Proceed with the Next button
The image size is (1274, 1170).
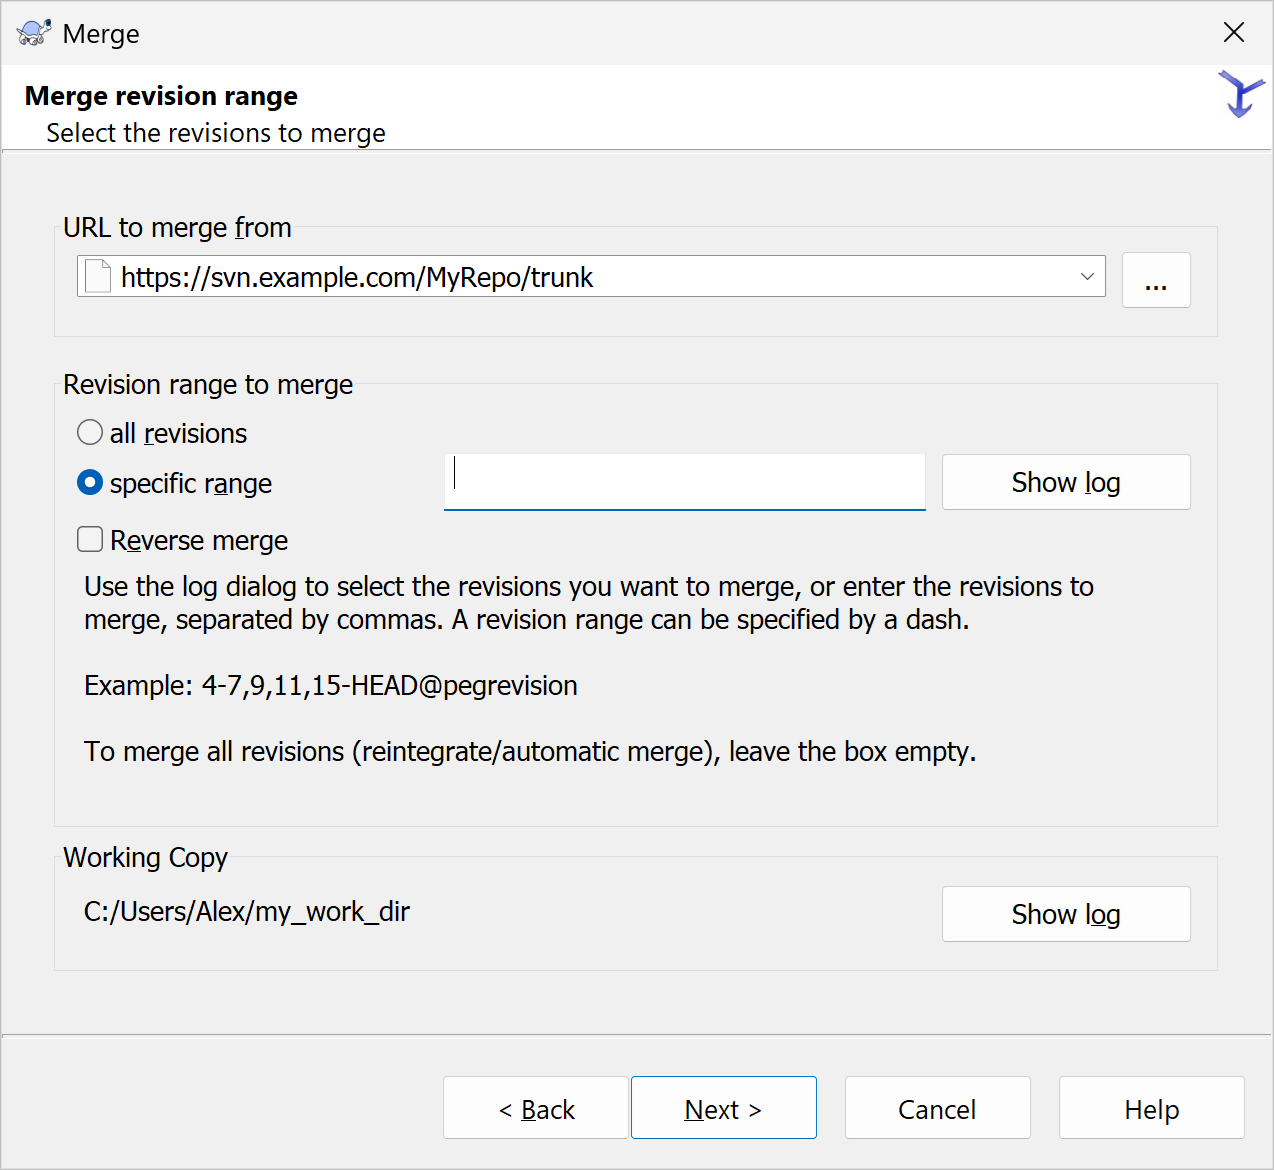click(724, 1107)
